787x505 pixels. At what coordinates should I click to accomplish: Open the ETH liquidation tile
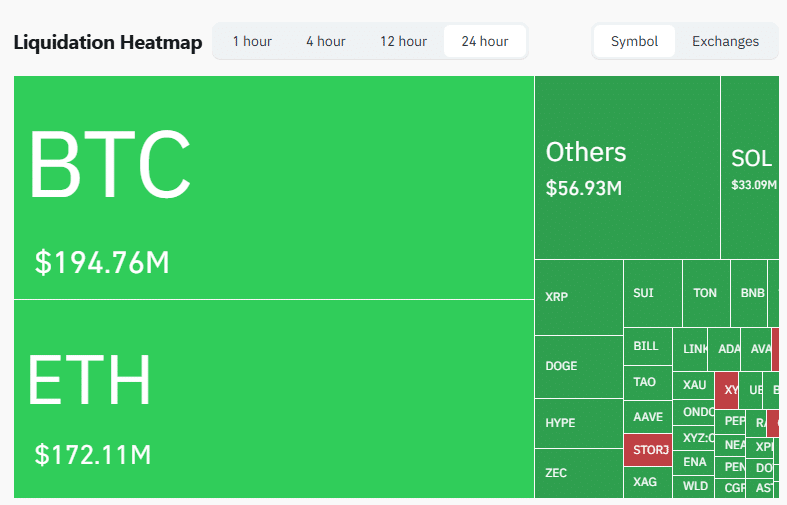pos(274,399)
